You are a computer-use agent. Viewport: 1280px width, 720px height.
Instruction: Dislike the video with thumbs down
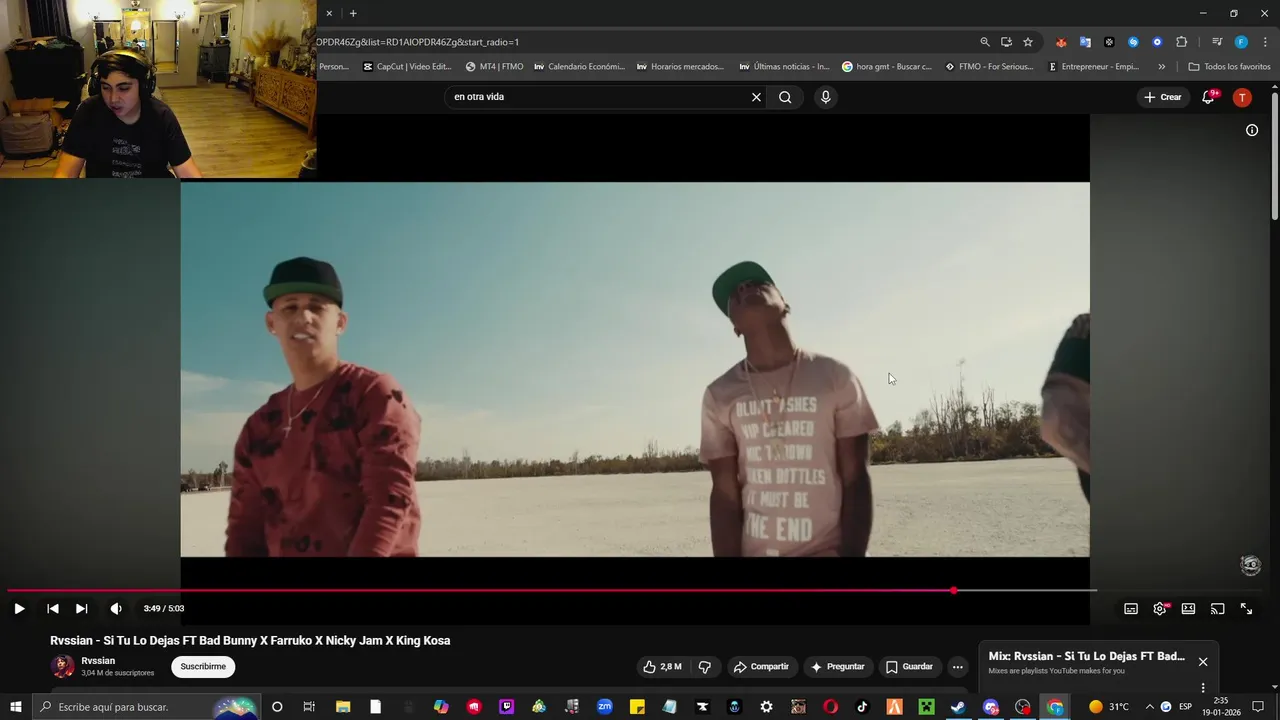[704, 667]
